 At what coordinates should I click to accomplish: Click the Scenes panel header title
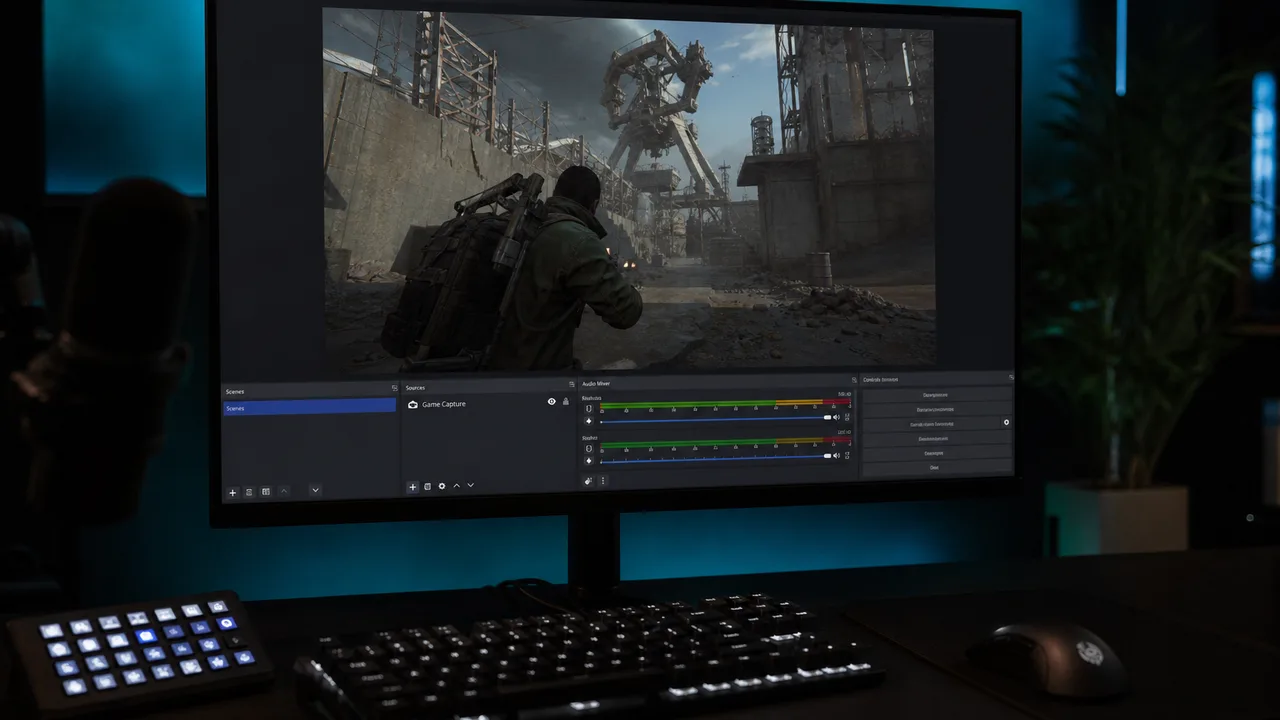coord(235,391)
